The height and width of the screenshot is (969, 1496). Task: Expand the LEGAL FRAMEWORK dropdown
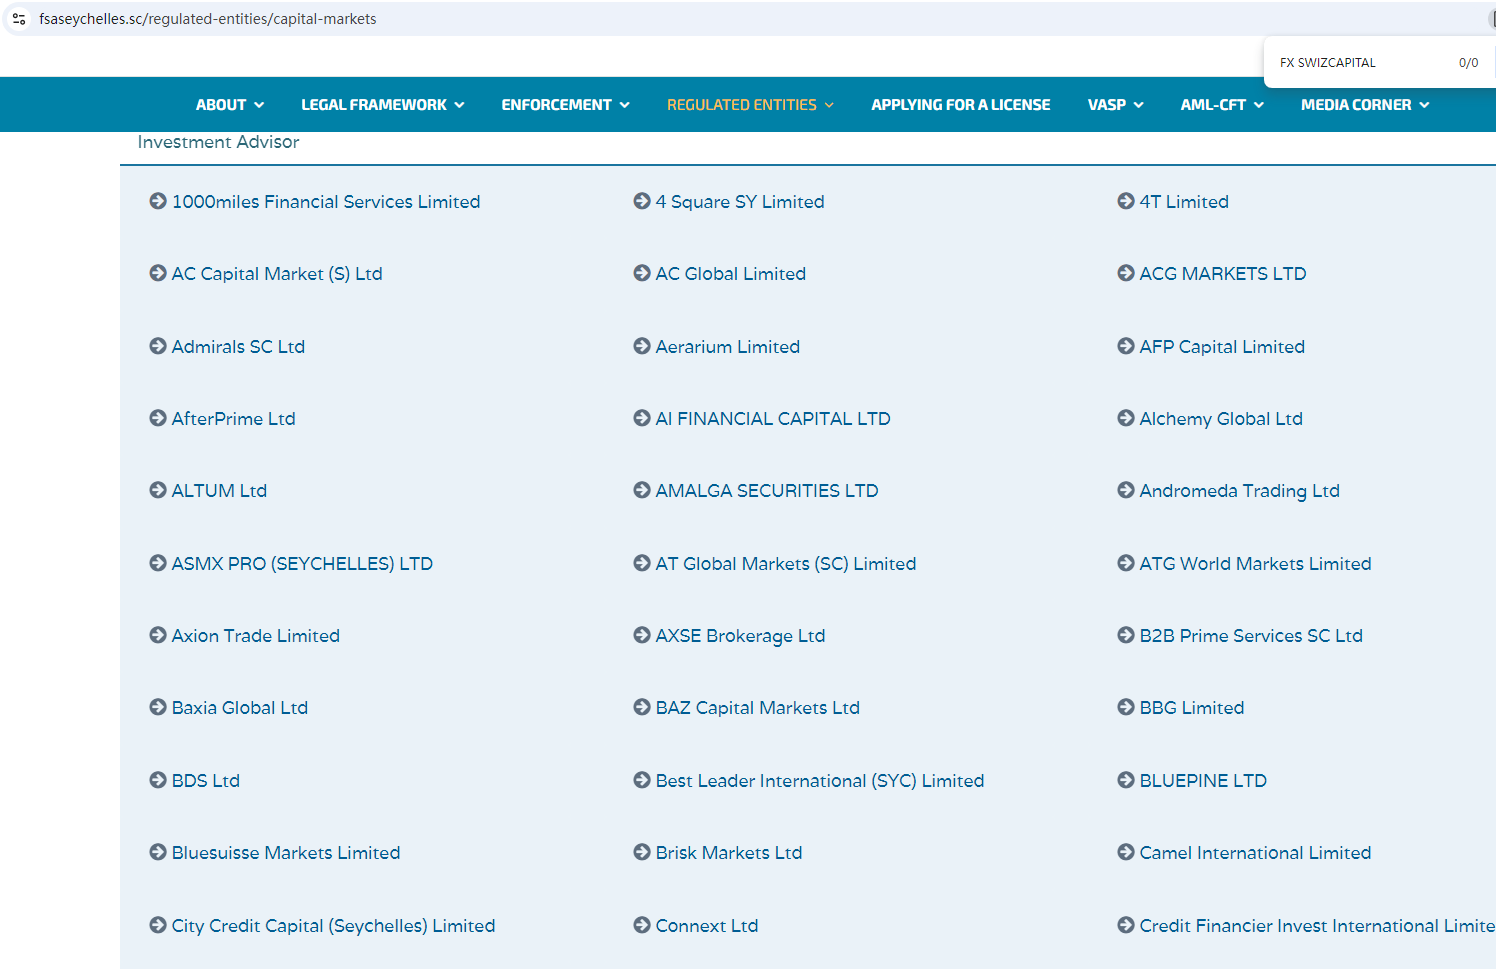point(382,105)
